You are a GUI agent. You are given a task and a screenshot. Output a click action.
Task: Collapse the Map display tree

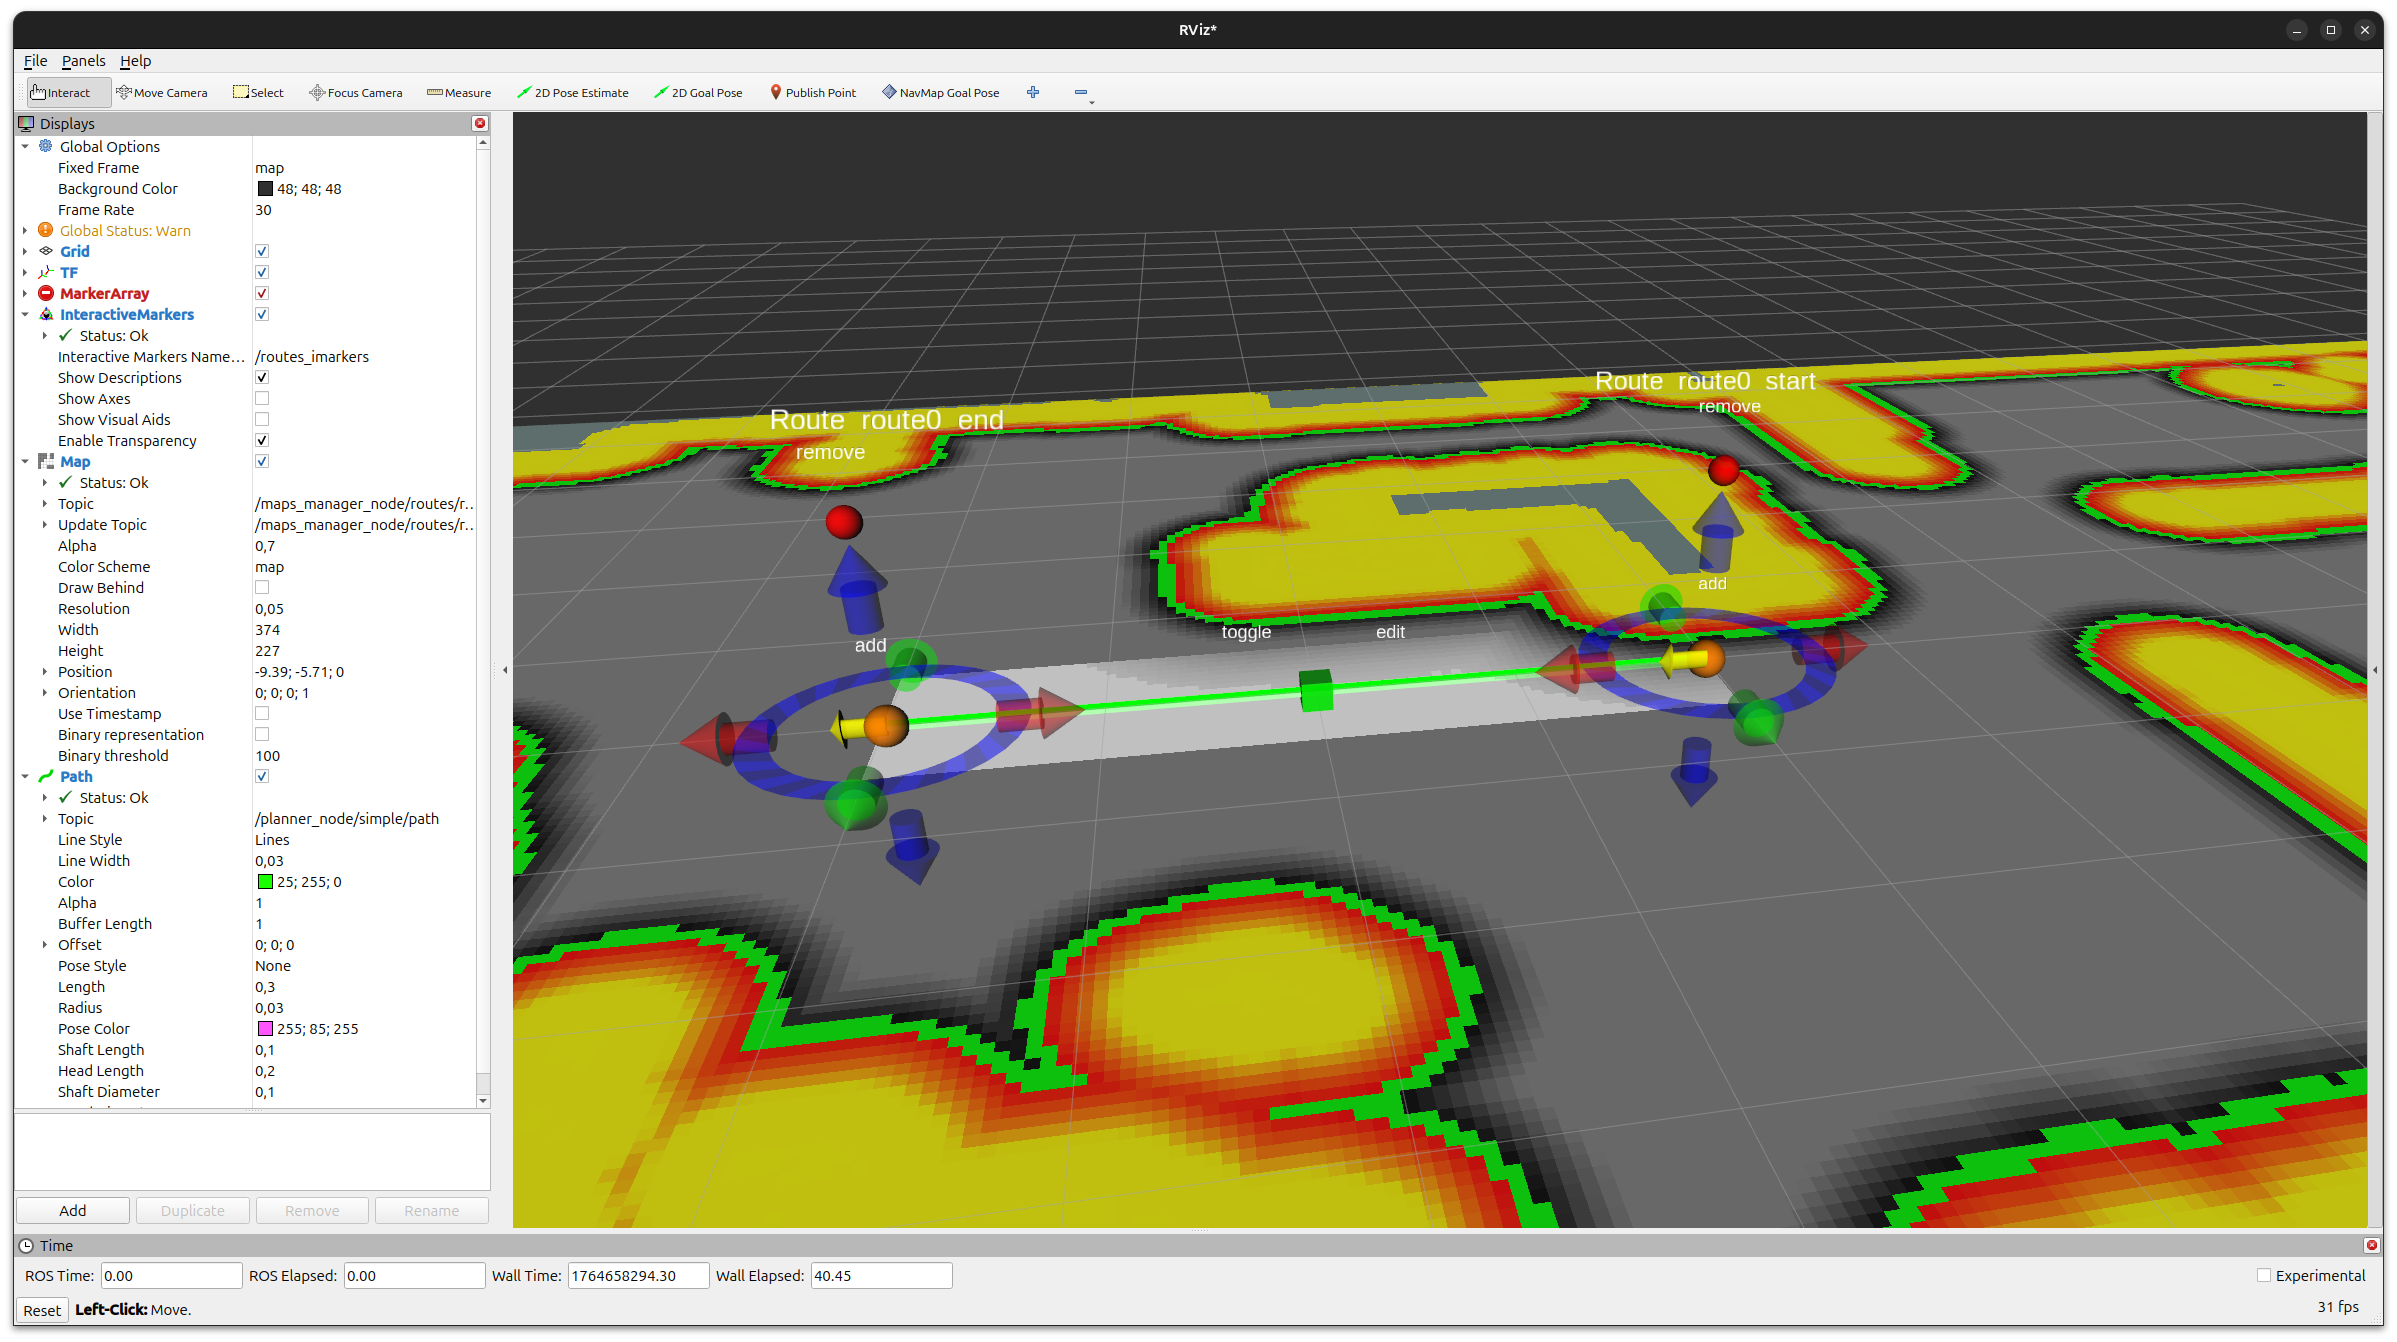(25, 461)
